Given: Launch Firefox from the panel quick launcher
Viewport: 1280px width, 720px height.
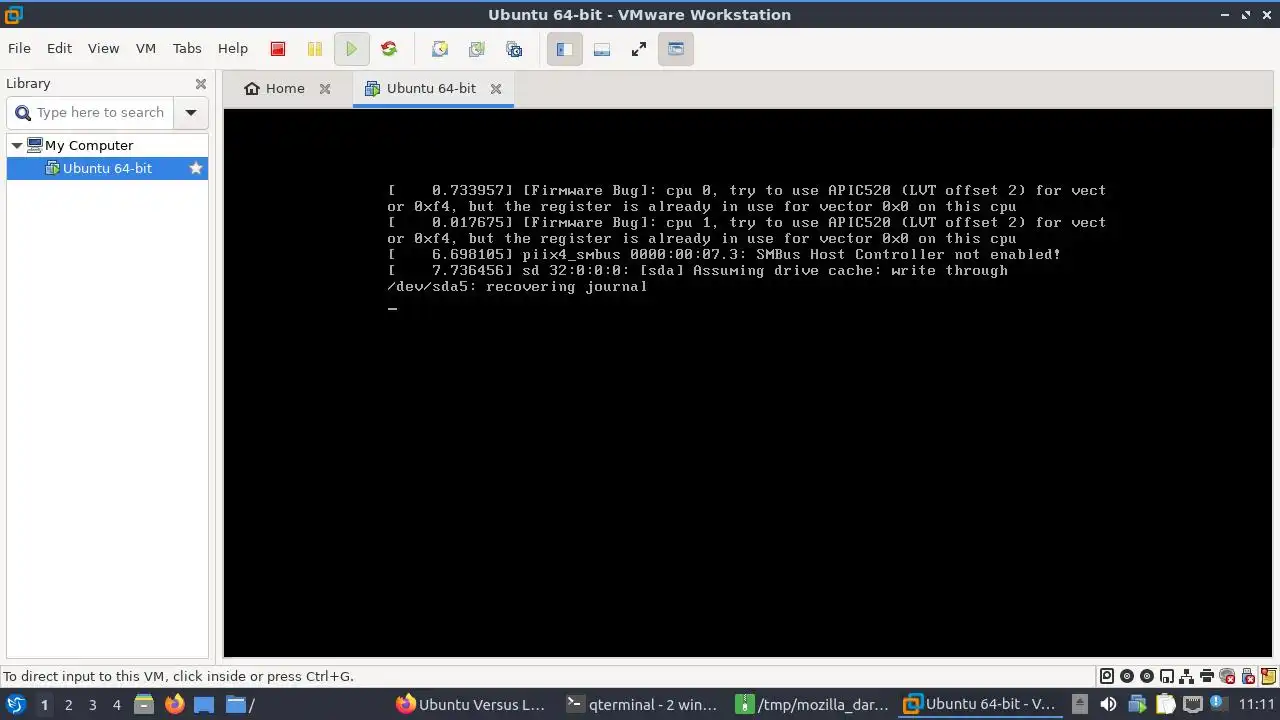Looking at the screenshot, I should pos(174,704).
